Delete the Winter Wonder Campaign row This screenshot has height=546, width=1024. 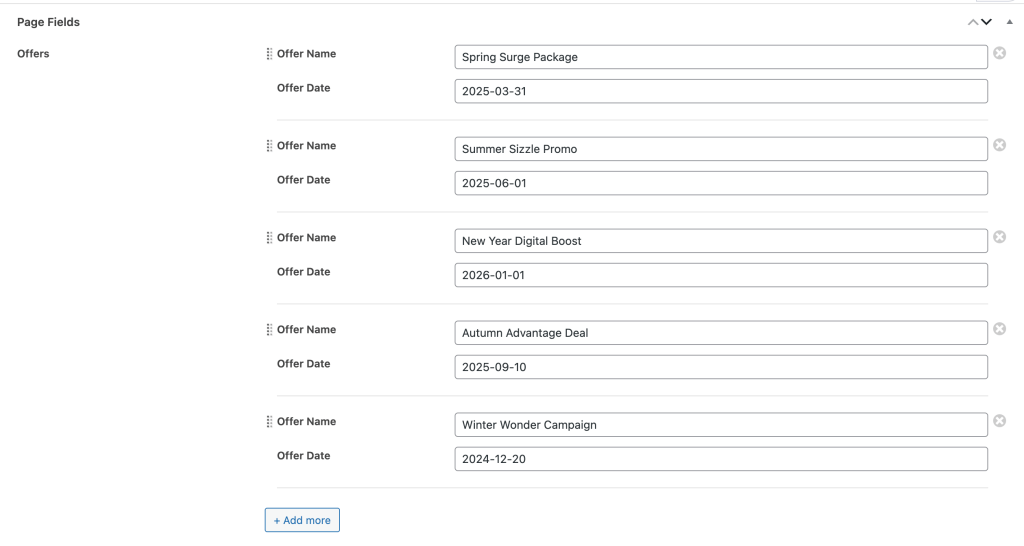999,421
